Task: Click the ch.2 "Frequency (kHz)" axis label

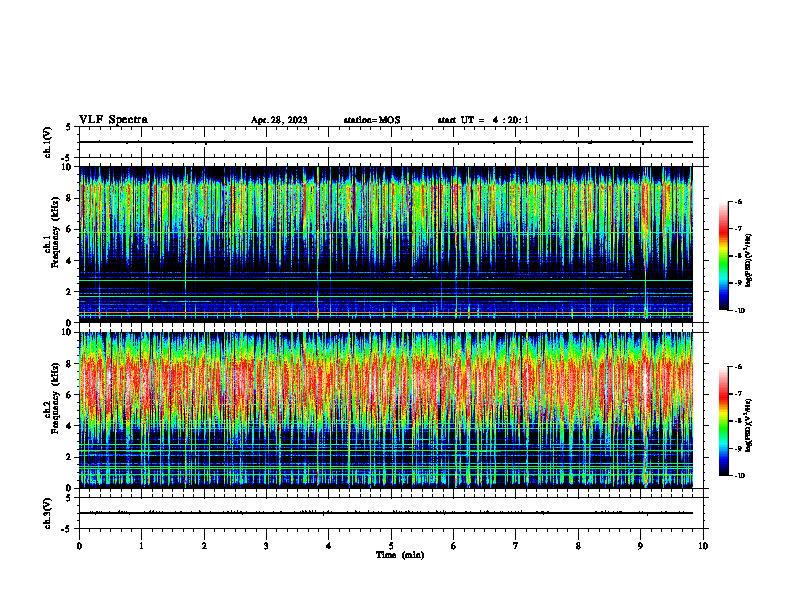Action: [55, 398]
